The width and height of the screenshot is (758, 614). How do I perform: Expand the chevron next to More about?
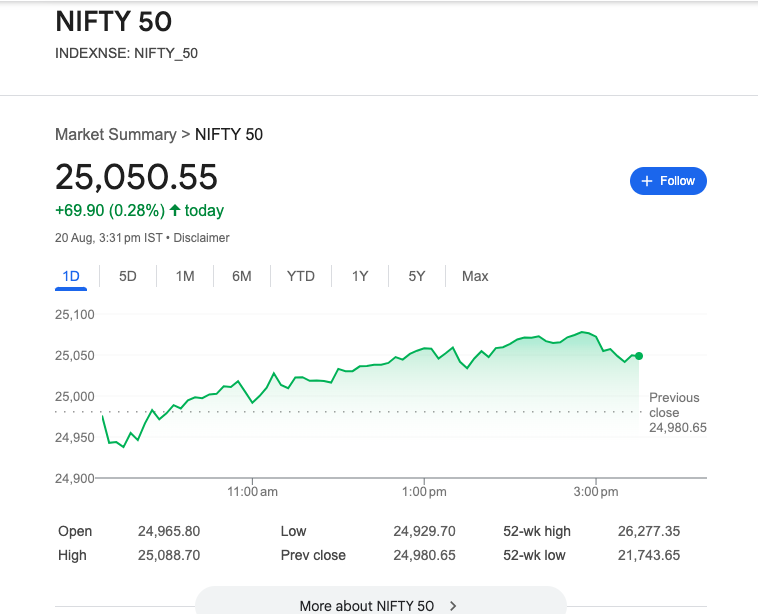click(x=453, y=605)
